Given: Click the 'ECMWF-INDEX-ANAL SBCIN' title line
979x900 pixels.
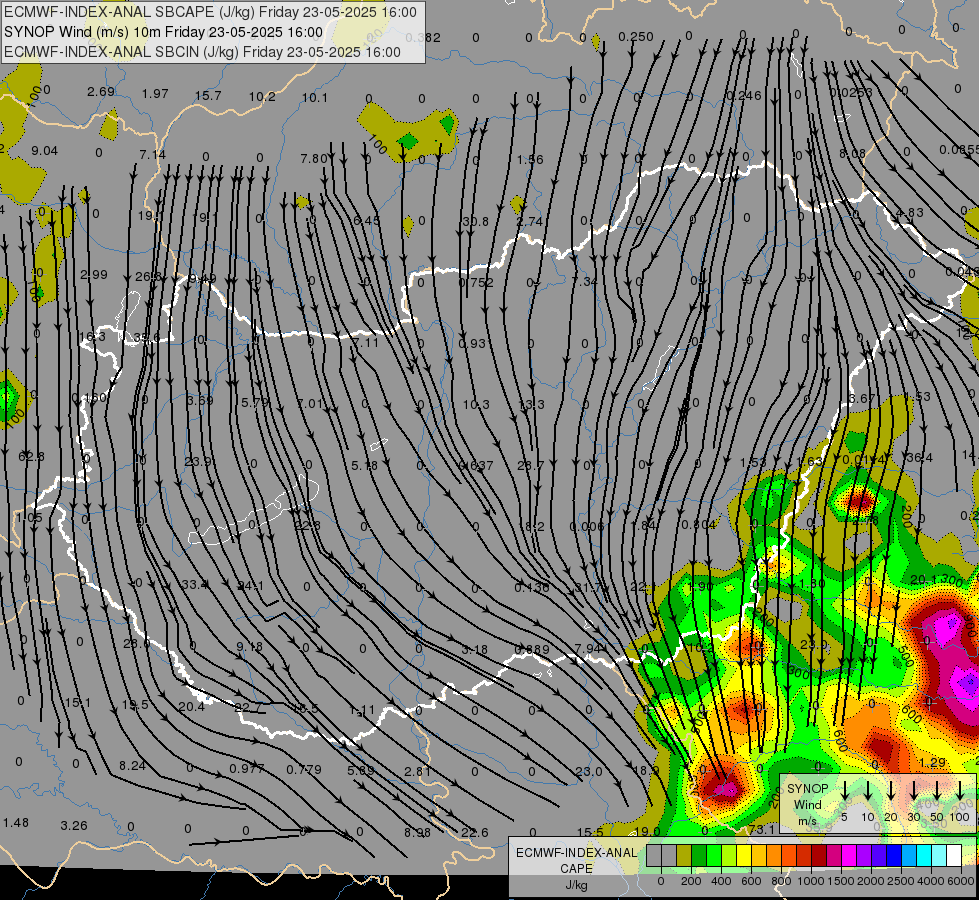Looking at the screenshot, I should coord(202,52).
